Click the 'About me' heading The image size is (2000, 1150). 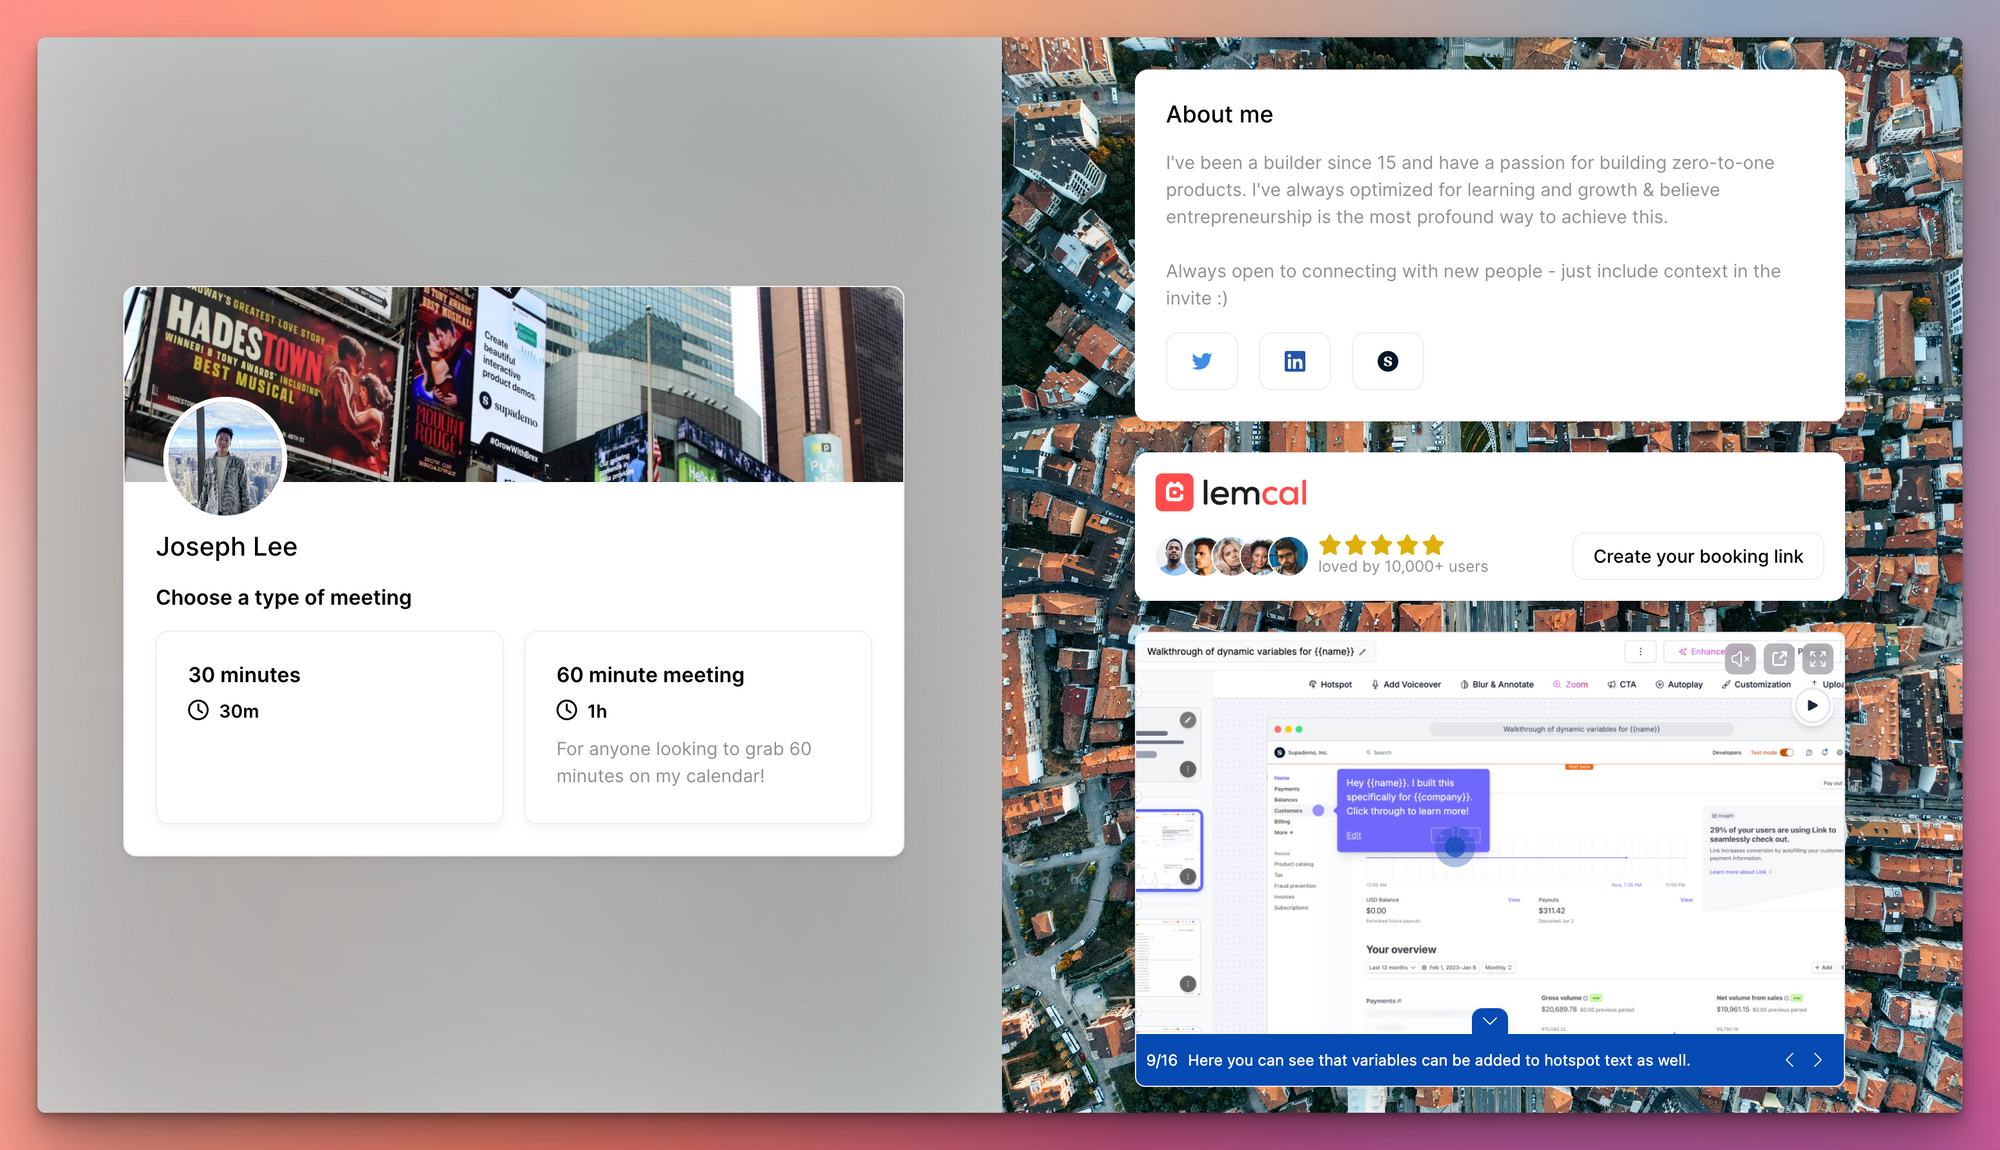click(1219, 115)
